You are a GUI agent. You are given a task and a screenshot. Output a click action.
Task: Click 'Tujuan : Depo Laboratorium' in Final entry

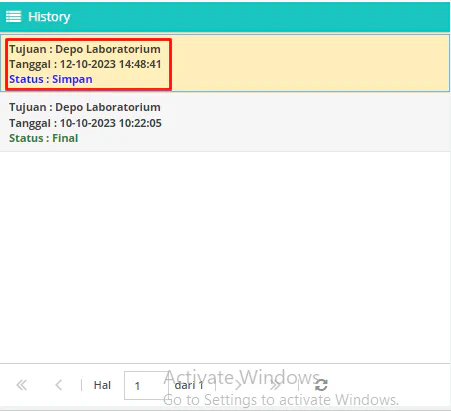[x=85, y=107]
